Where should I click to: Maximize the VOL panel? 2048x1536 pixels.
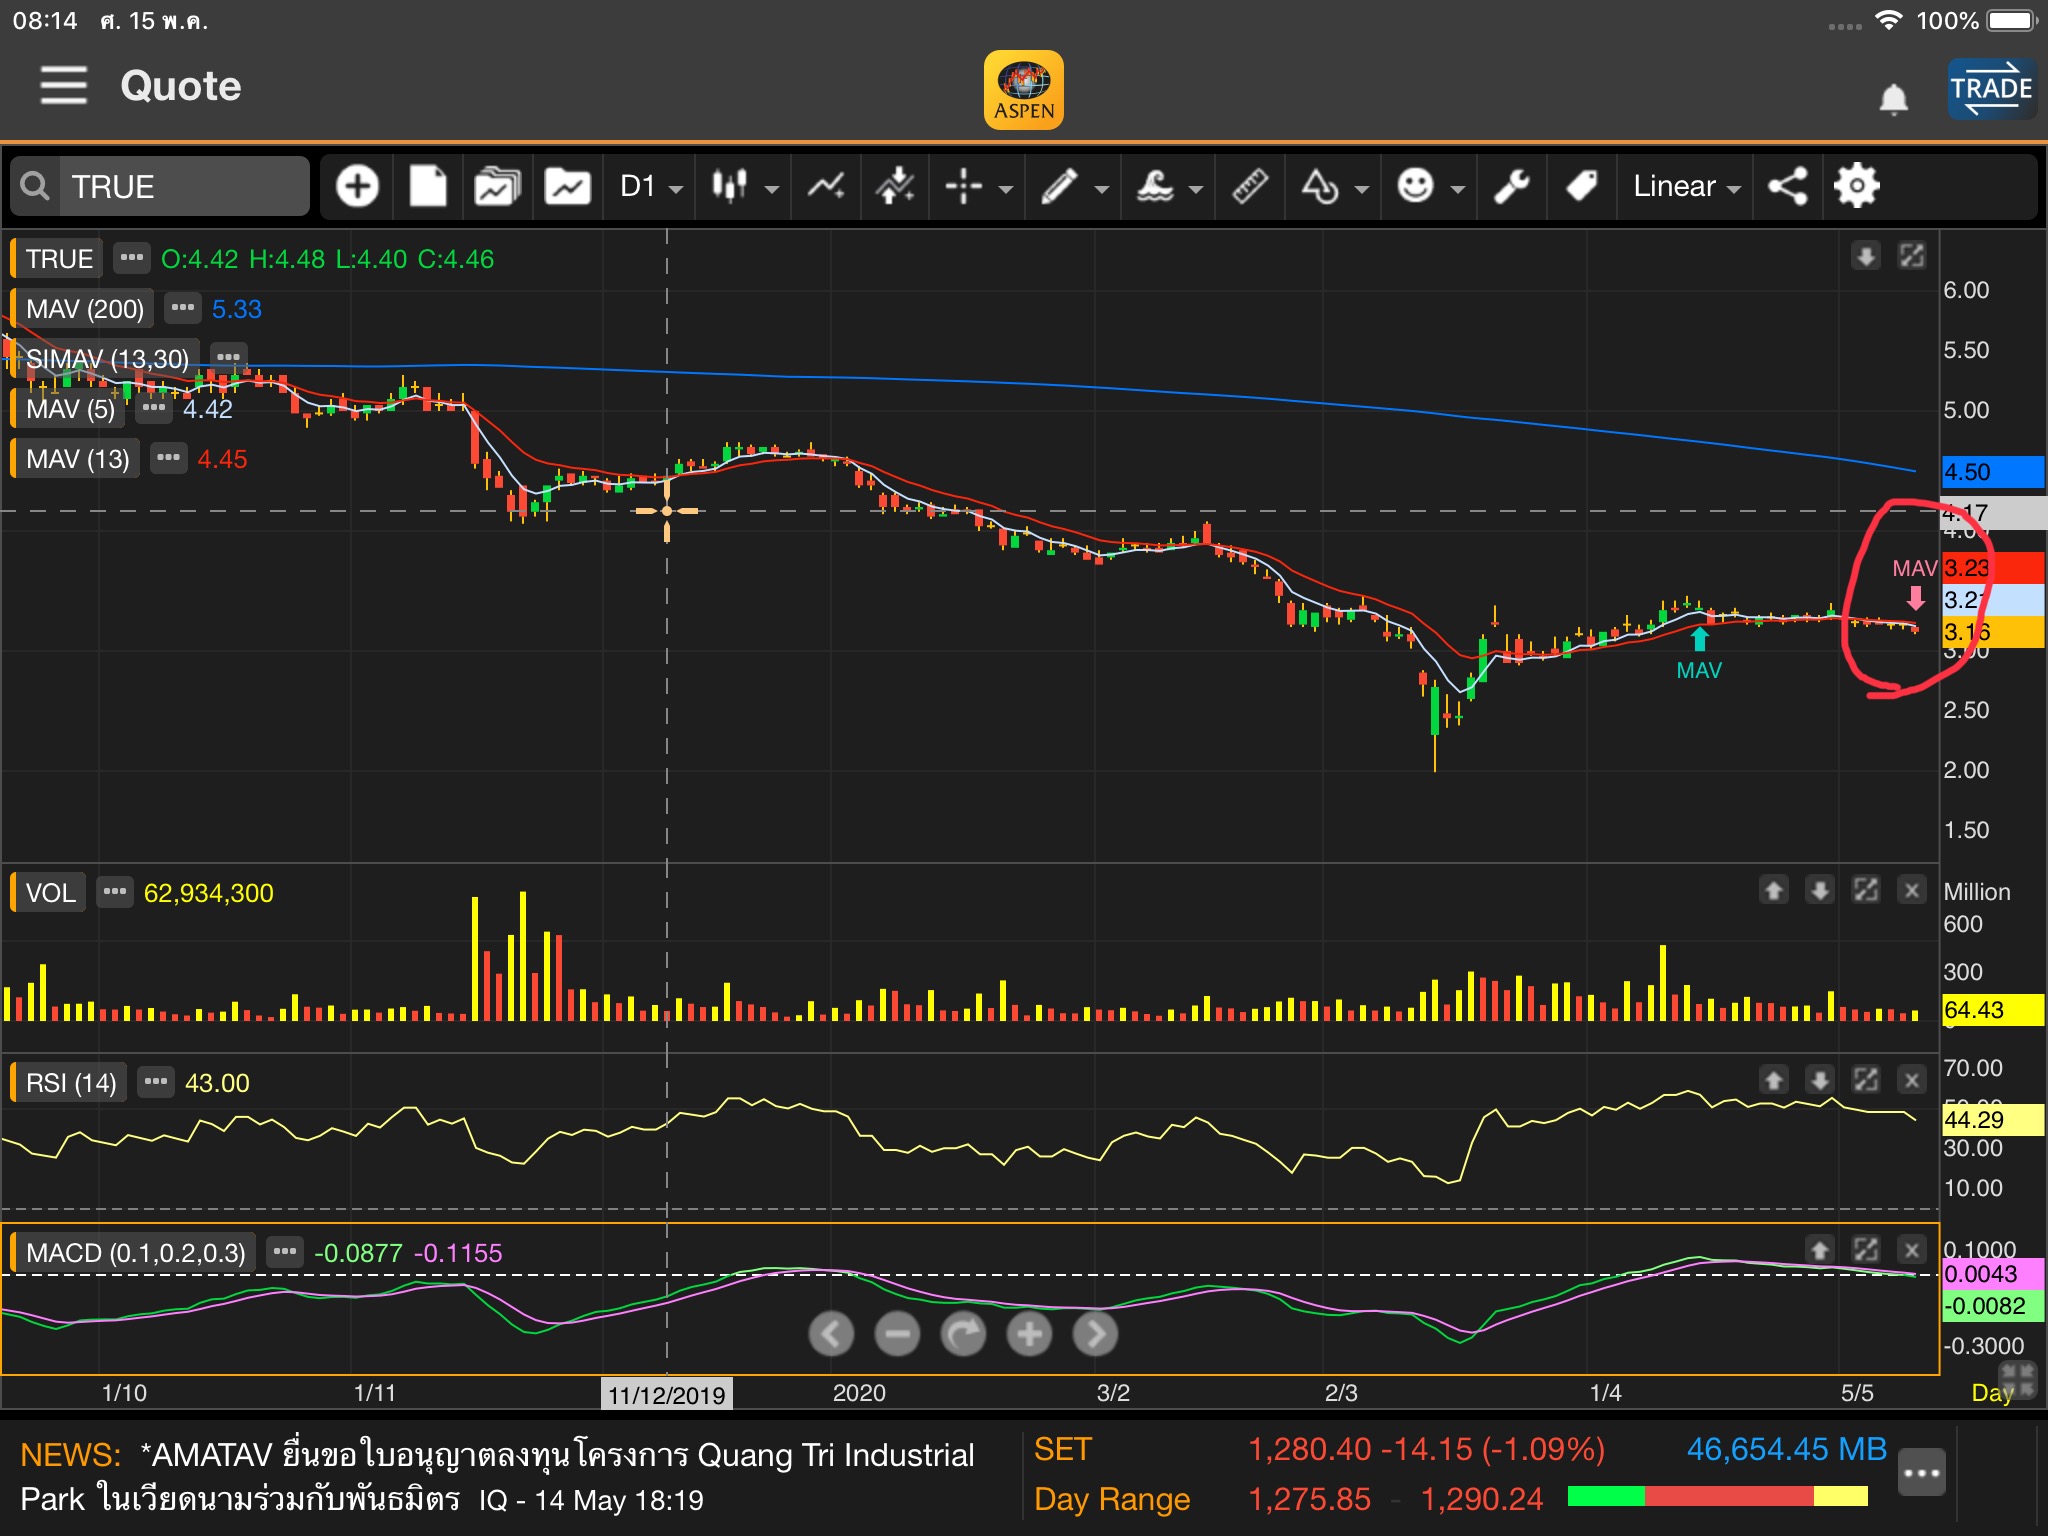1865,890
